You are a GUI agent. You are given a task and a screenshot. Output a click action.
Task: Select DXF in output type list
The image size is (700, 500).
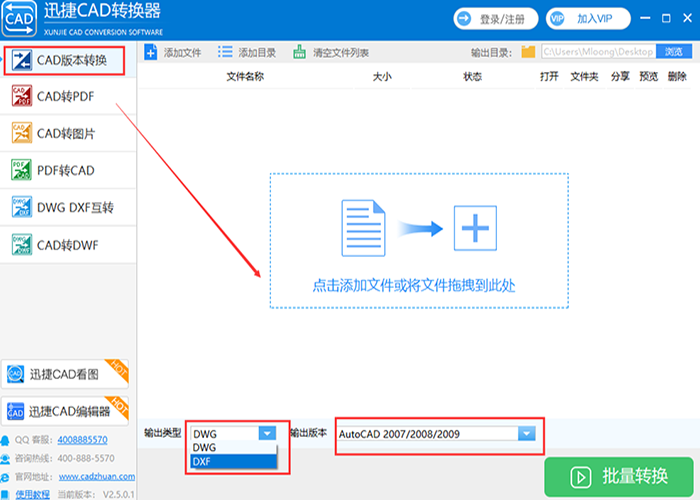[233, 461]
